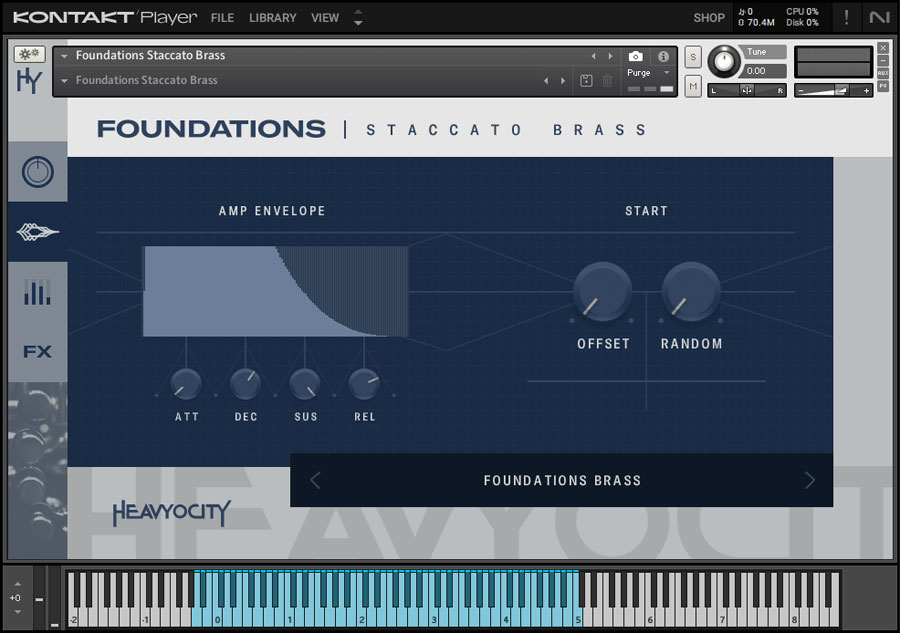900x633 pixels.
Task: Open the envelope page sidebar tab
Action: click(x=37, y=232)
